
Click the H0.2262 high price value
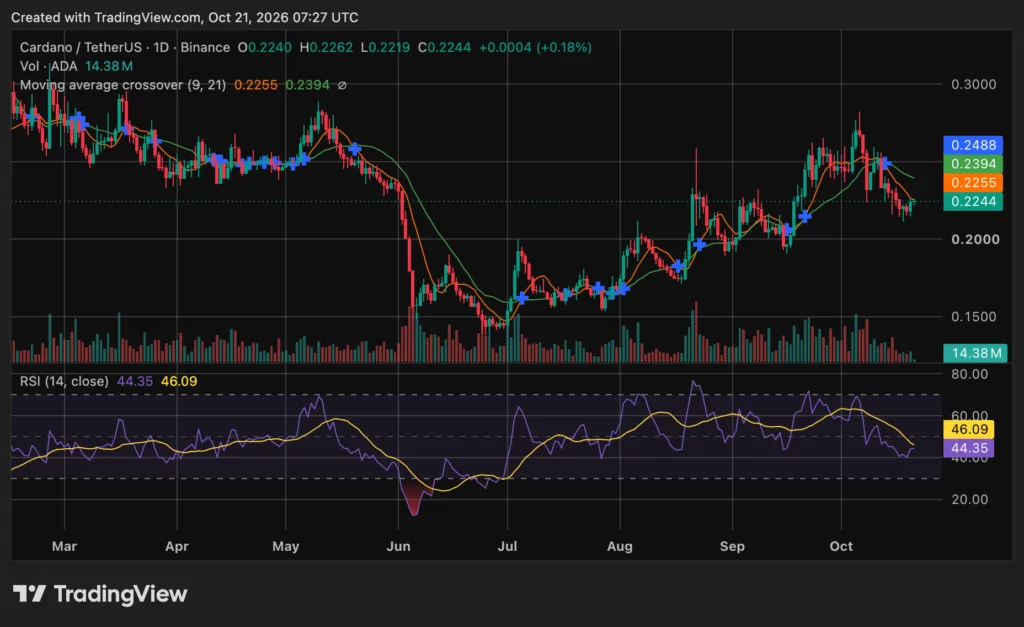click(x=326, y=47)
